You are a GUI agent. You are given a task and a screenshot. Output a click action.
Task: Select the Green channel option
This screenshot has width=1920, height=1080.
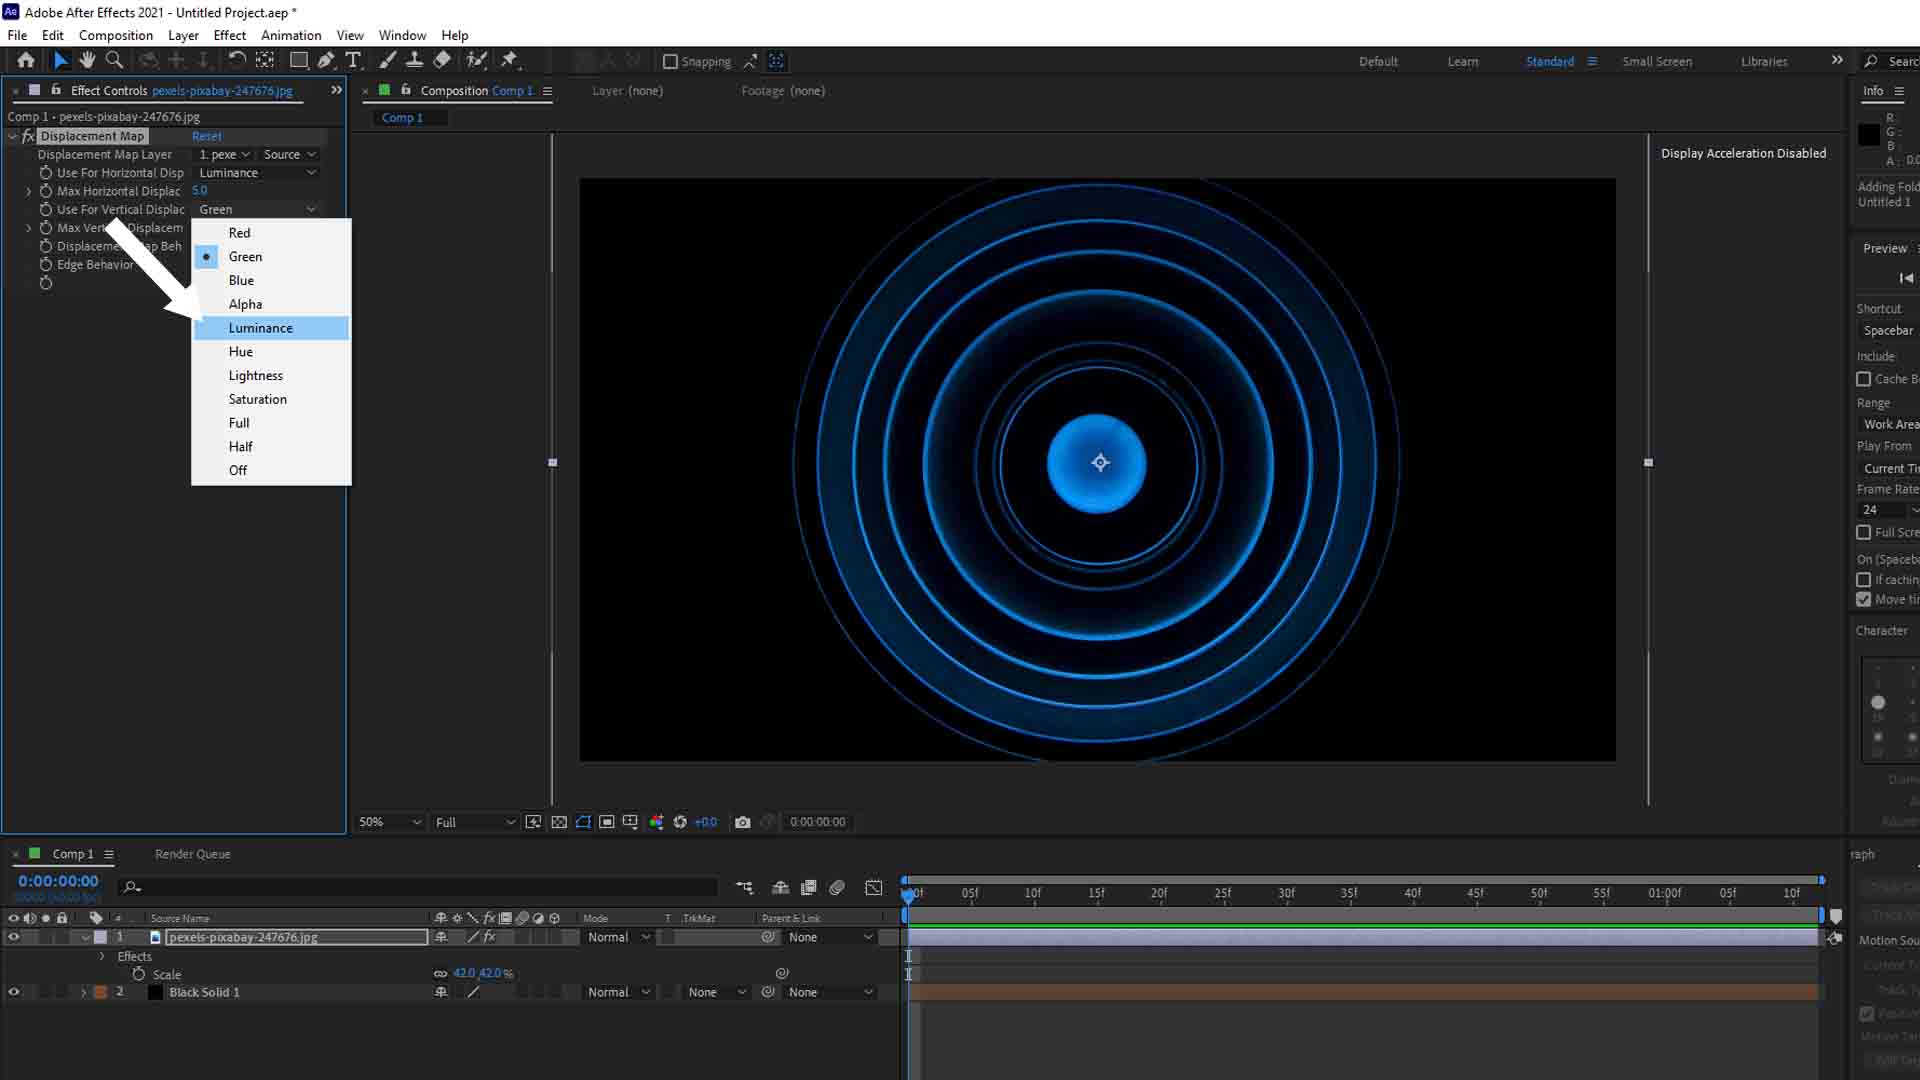tap(244, 256)
